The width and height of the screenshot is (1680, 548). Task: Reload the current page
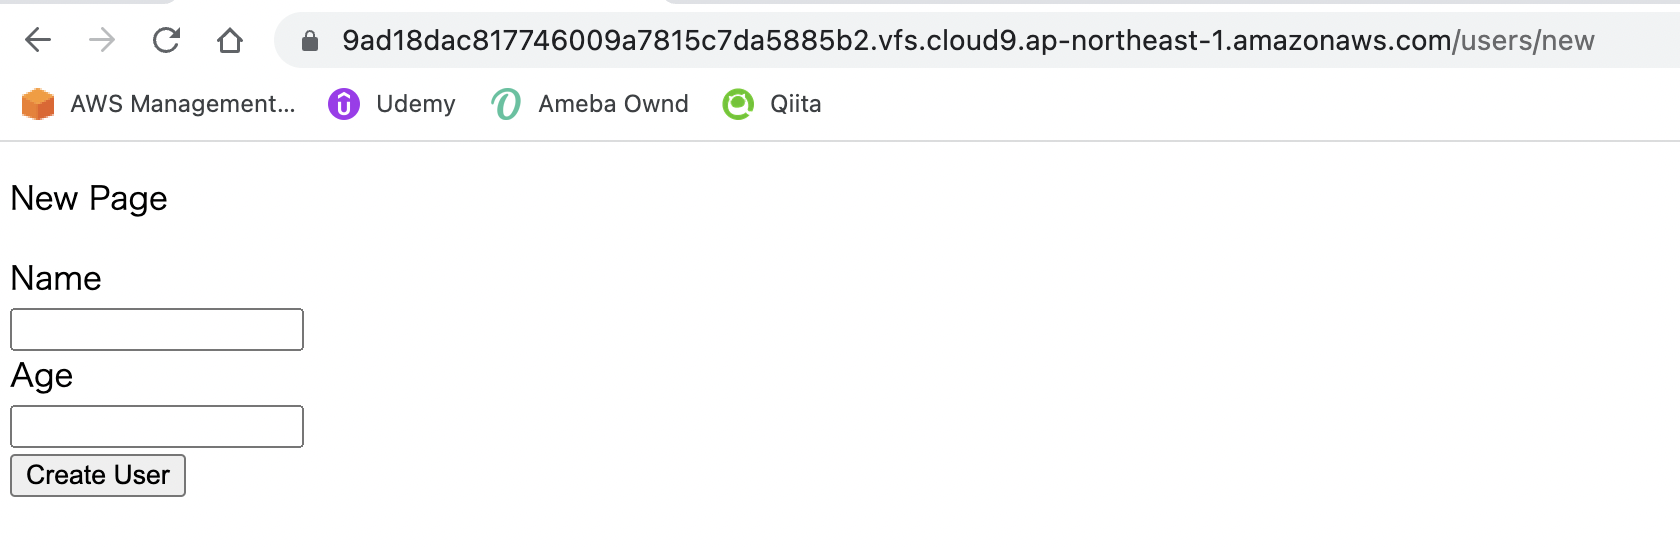point(166,40)
